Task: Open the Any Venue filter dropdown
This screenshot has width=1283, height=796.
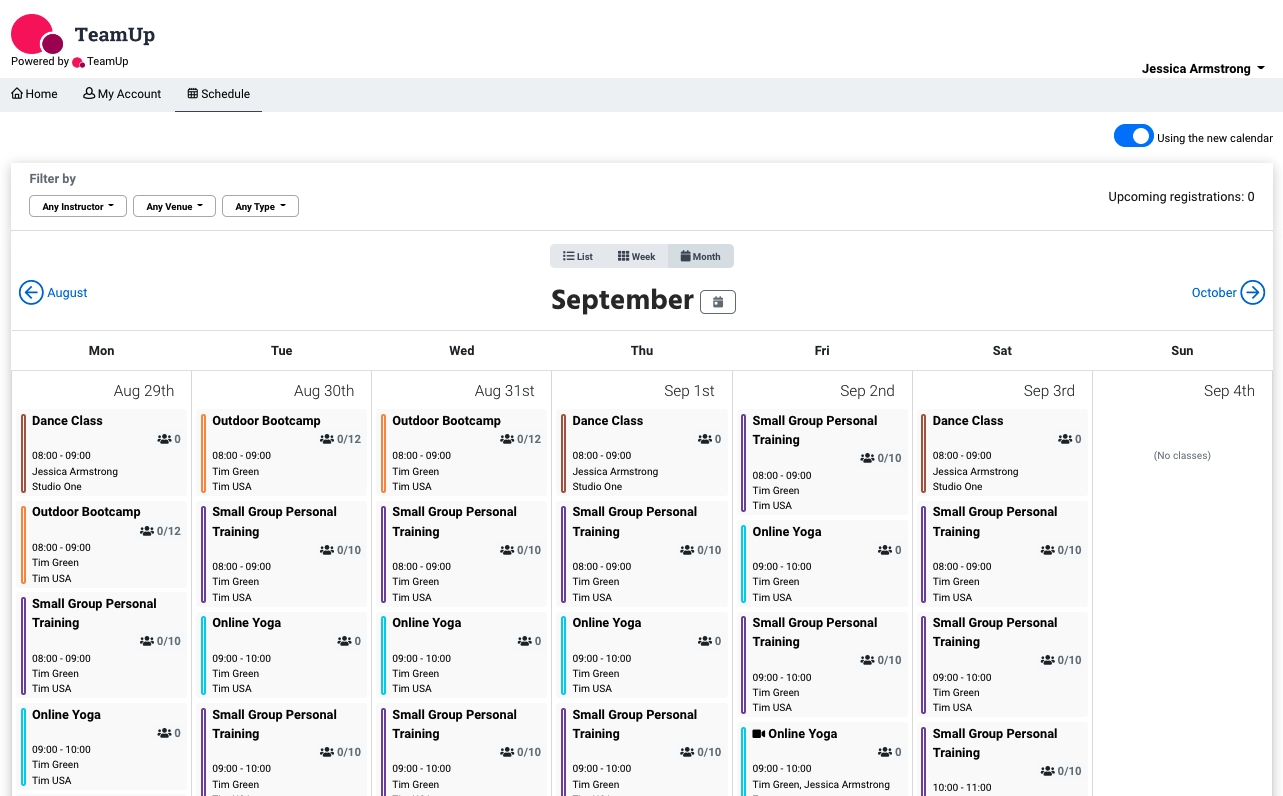Action: point(174,206)
